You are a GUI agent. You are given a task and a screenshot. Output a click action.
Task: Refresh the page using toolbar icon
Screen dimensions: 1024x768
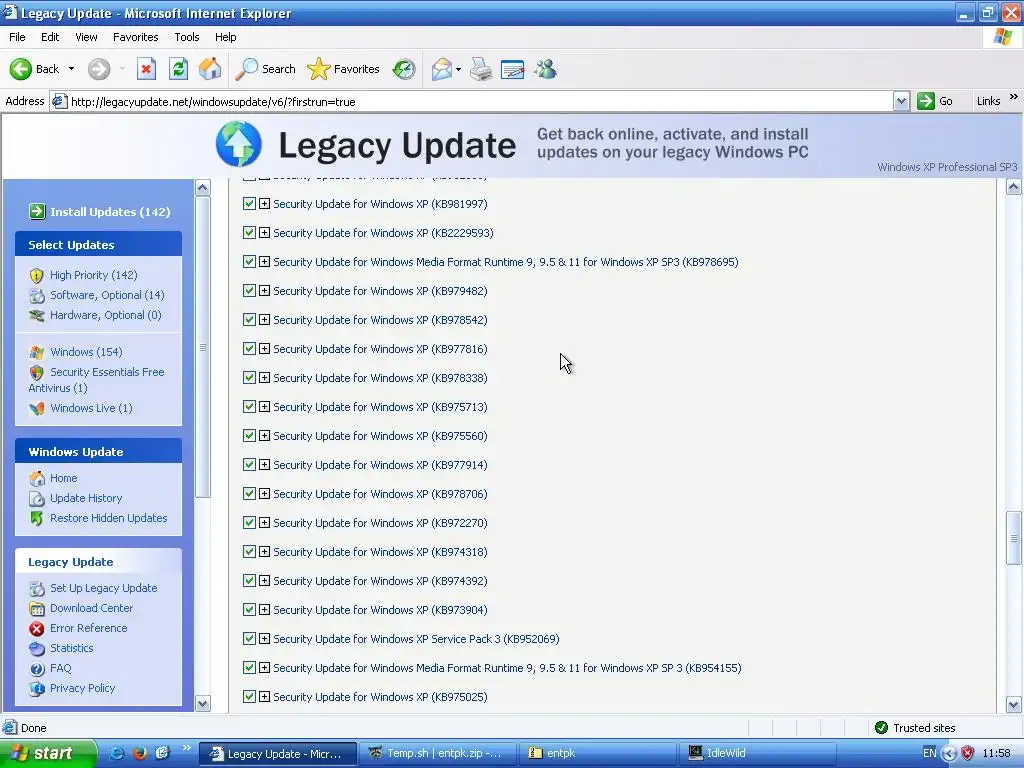coord(178,69)
